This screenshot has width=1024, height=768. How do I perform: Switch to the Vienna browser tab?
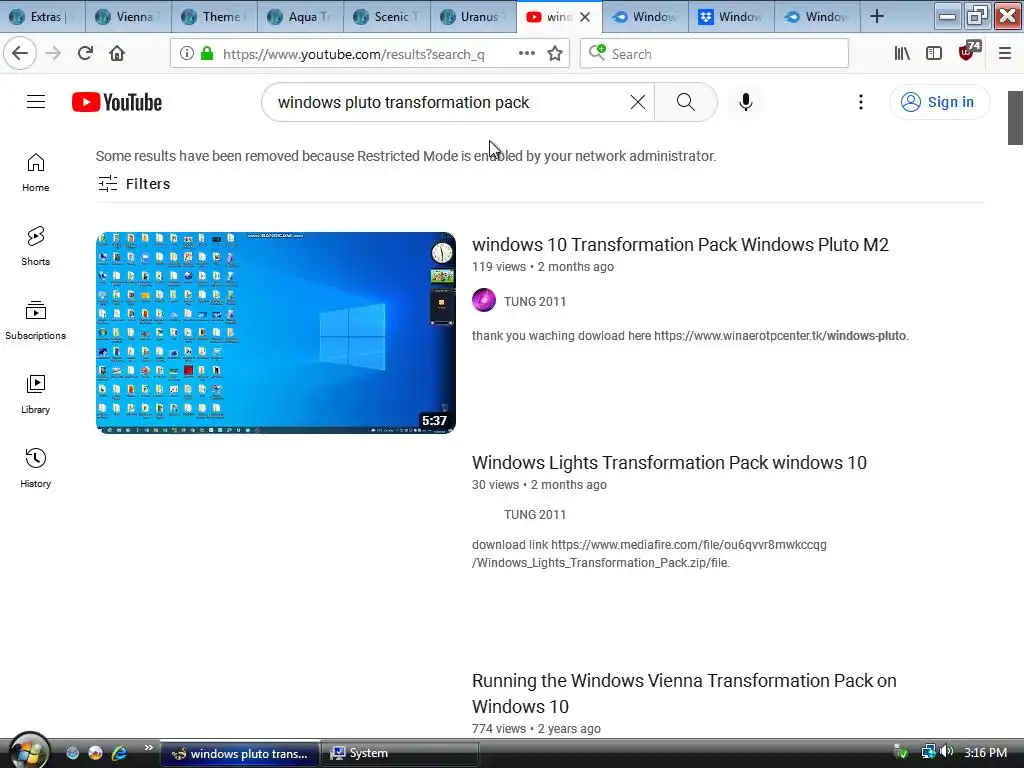129,17
